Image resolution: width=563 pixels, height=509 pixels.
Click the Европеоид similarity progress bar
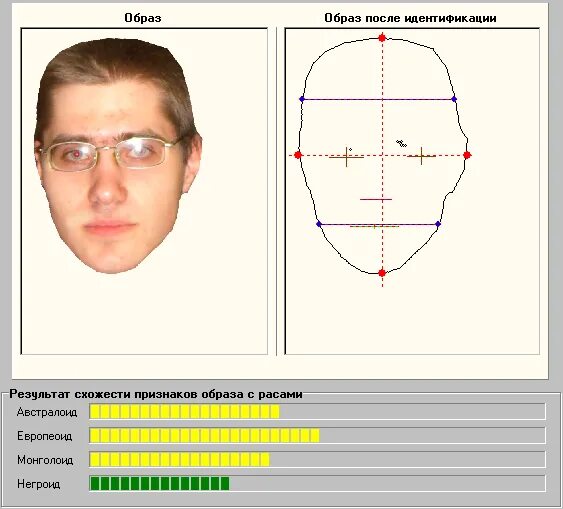tap(317, 435)
